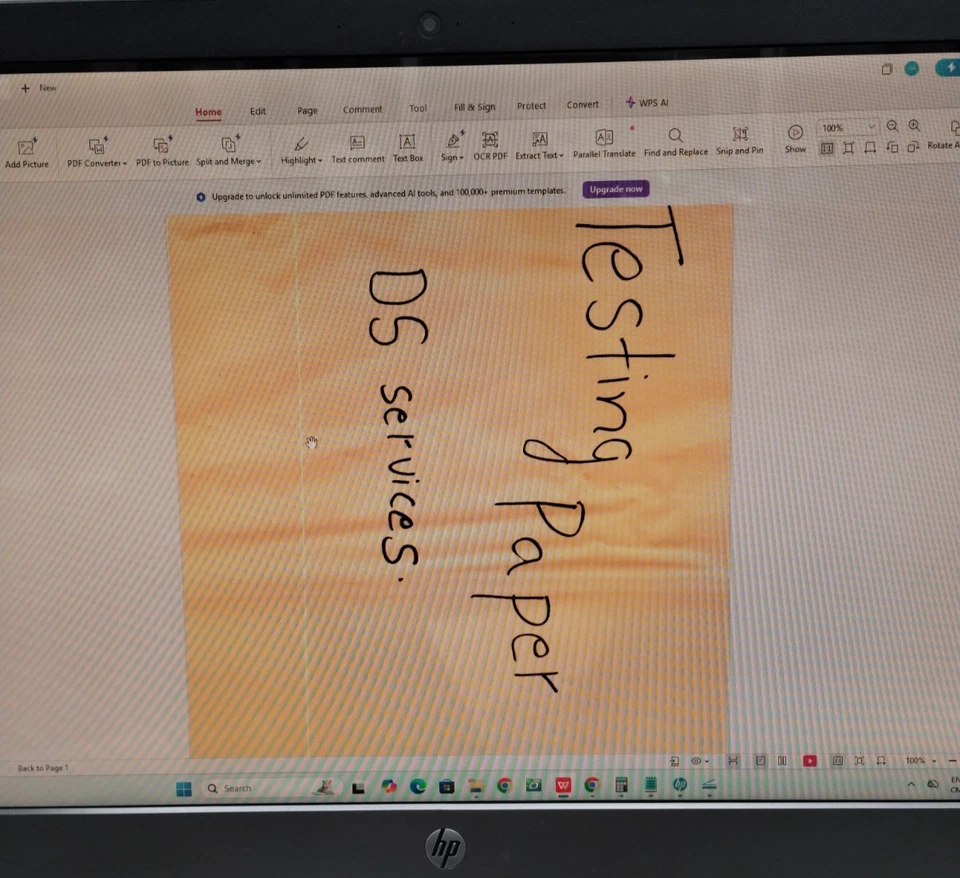Click the Upgrade now button

point(616,189)
